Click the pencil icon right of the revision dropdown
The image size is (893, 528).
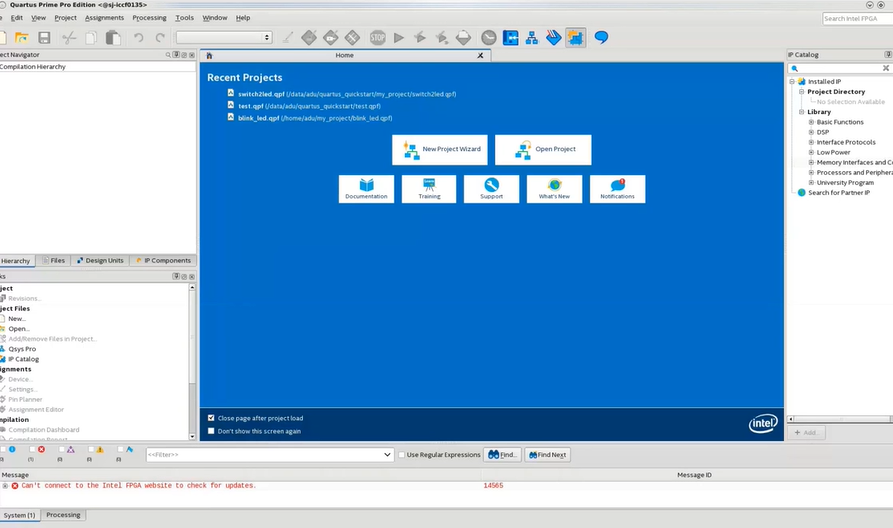(288, 38)
